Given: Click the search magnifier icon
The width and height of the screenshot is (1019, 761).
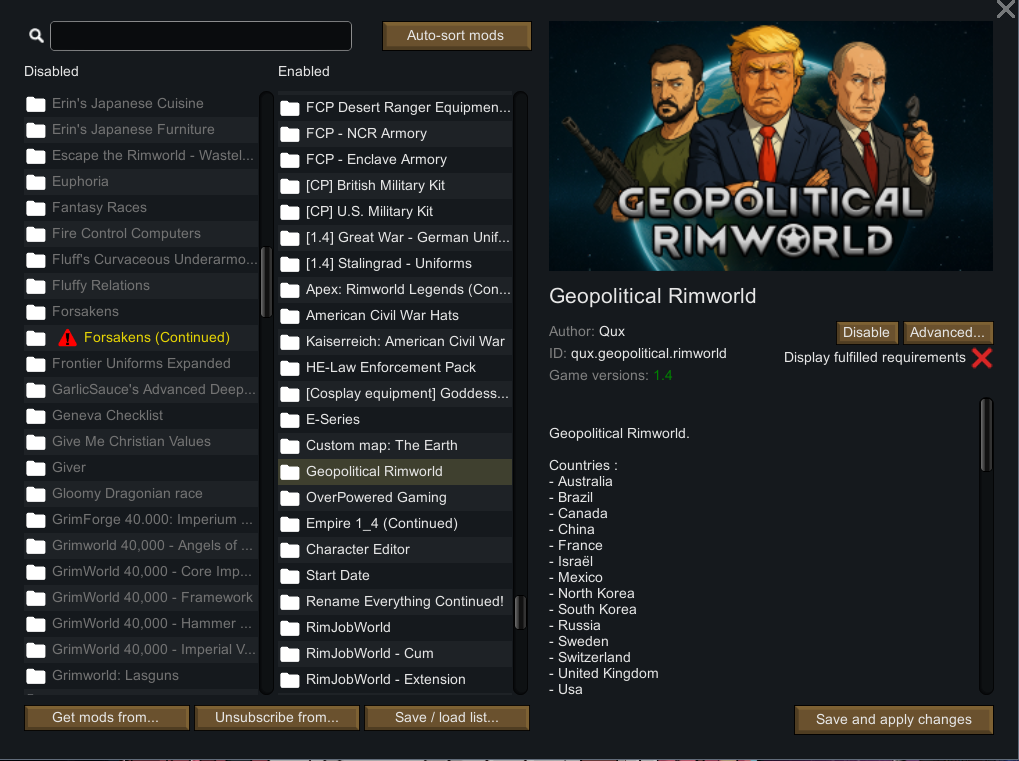Looking at the screenshot, I should pos(36,36).
